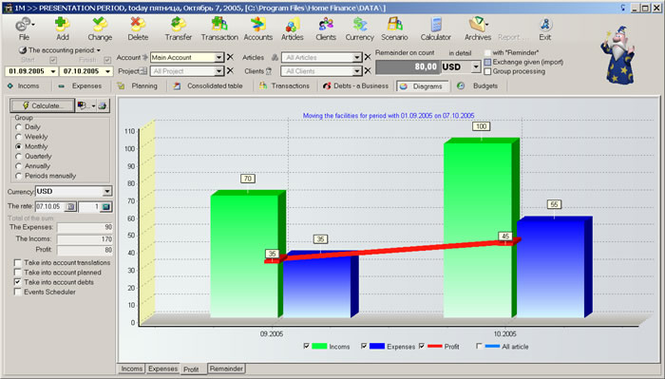The image size is (665, 379).
Task: Toggle the green Incoms legend series
Action: pyautogui.click(x=306, y=346)
